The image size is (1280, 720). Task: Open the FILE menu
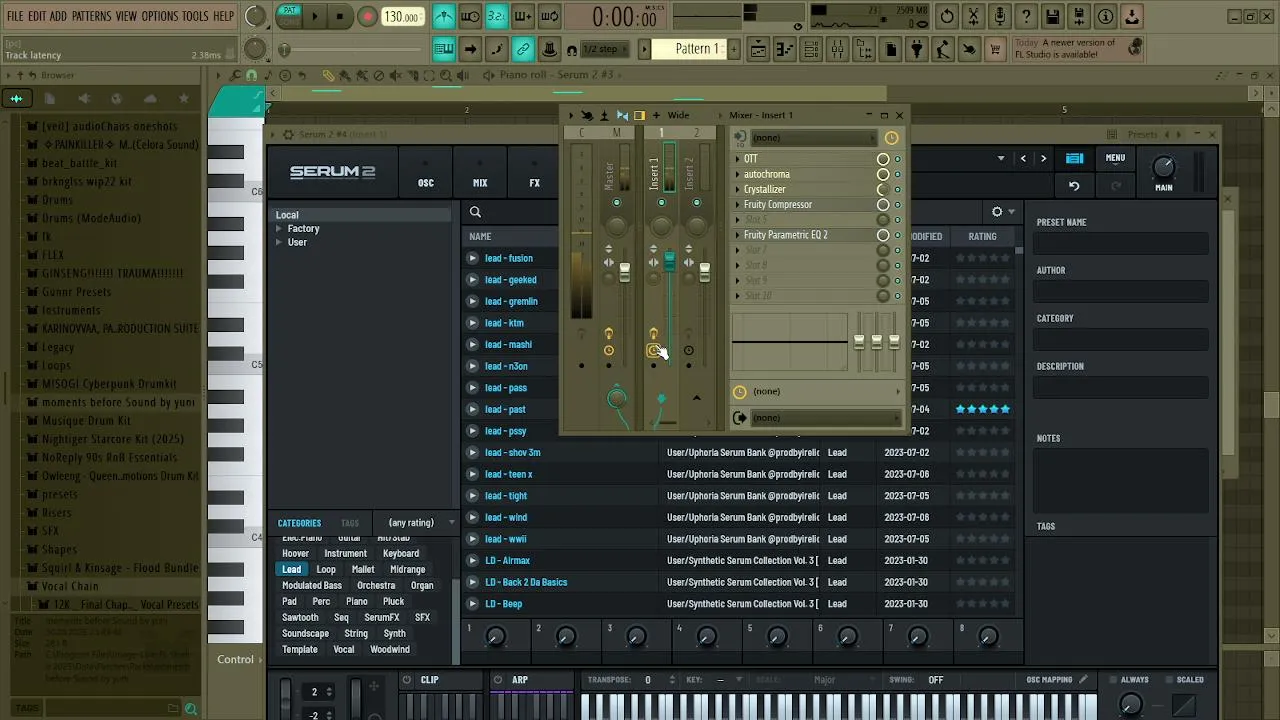[15, 16]
